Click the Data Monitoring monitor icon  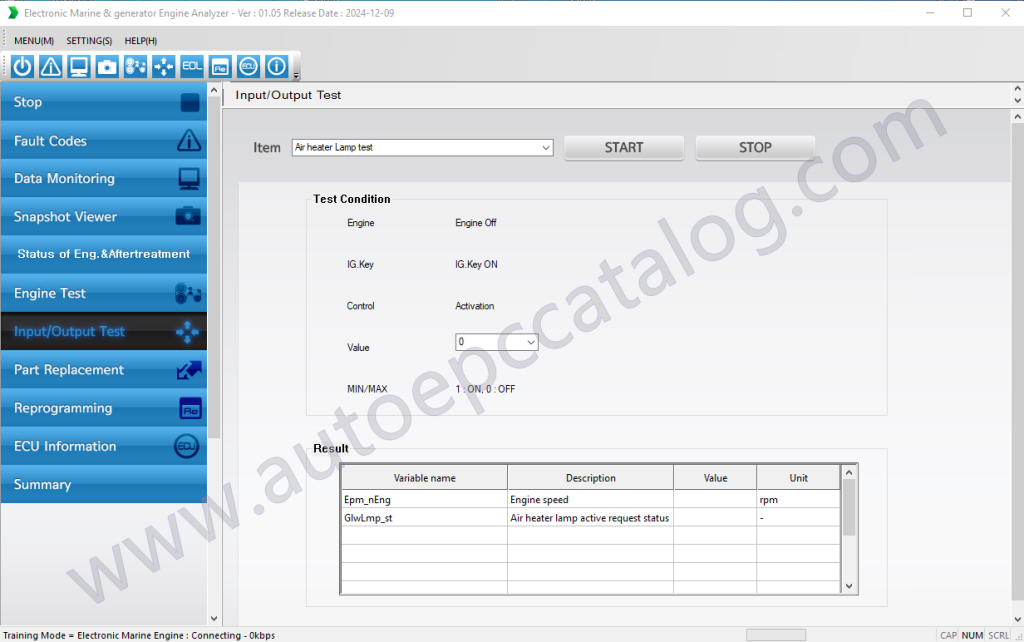189,178
